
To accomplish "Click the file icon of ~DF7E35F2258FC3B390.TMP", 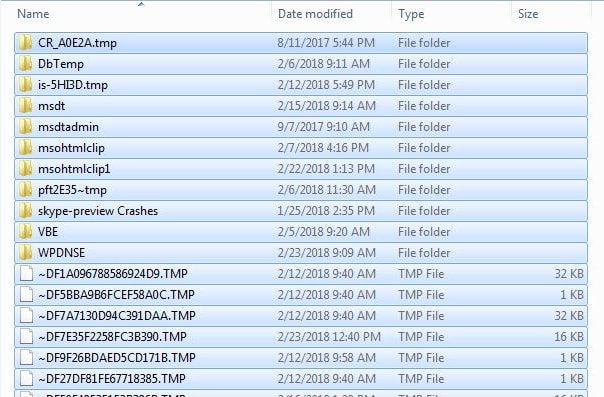I will coord(26,337).
